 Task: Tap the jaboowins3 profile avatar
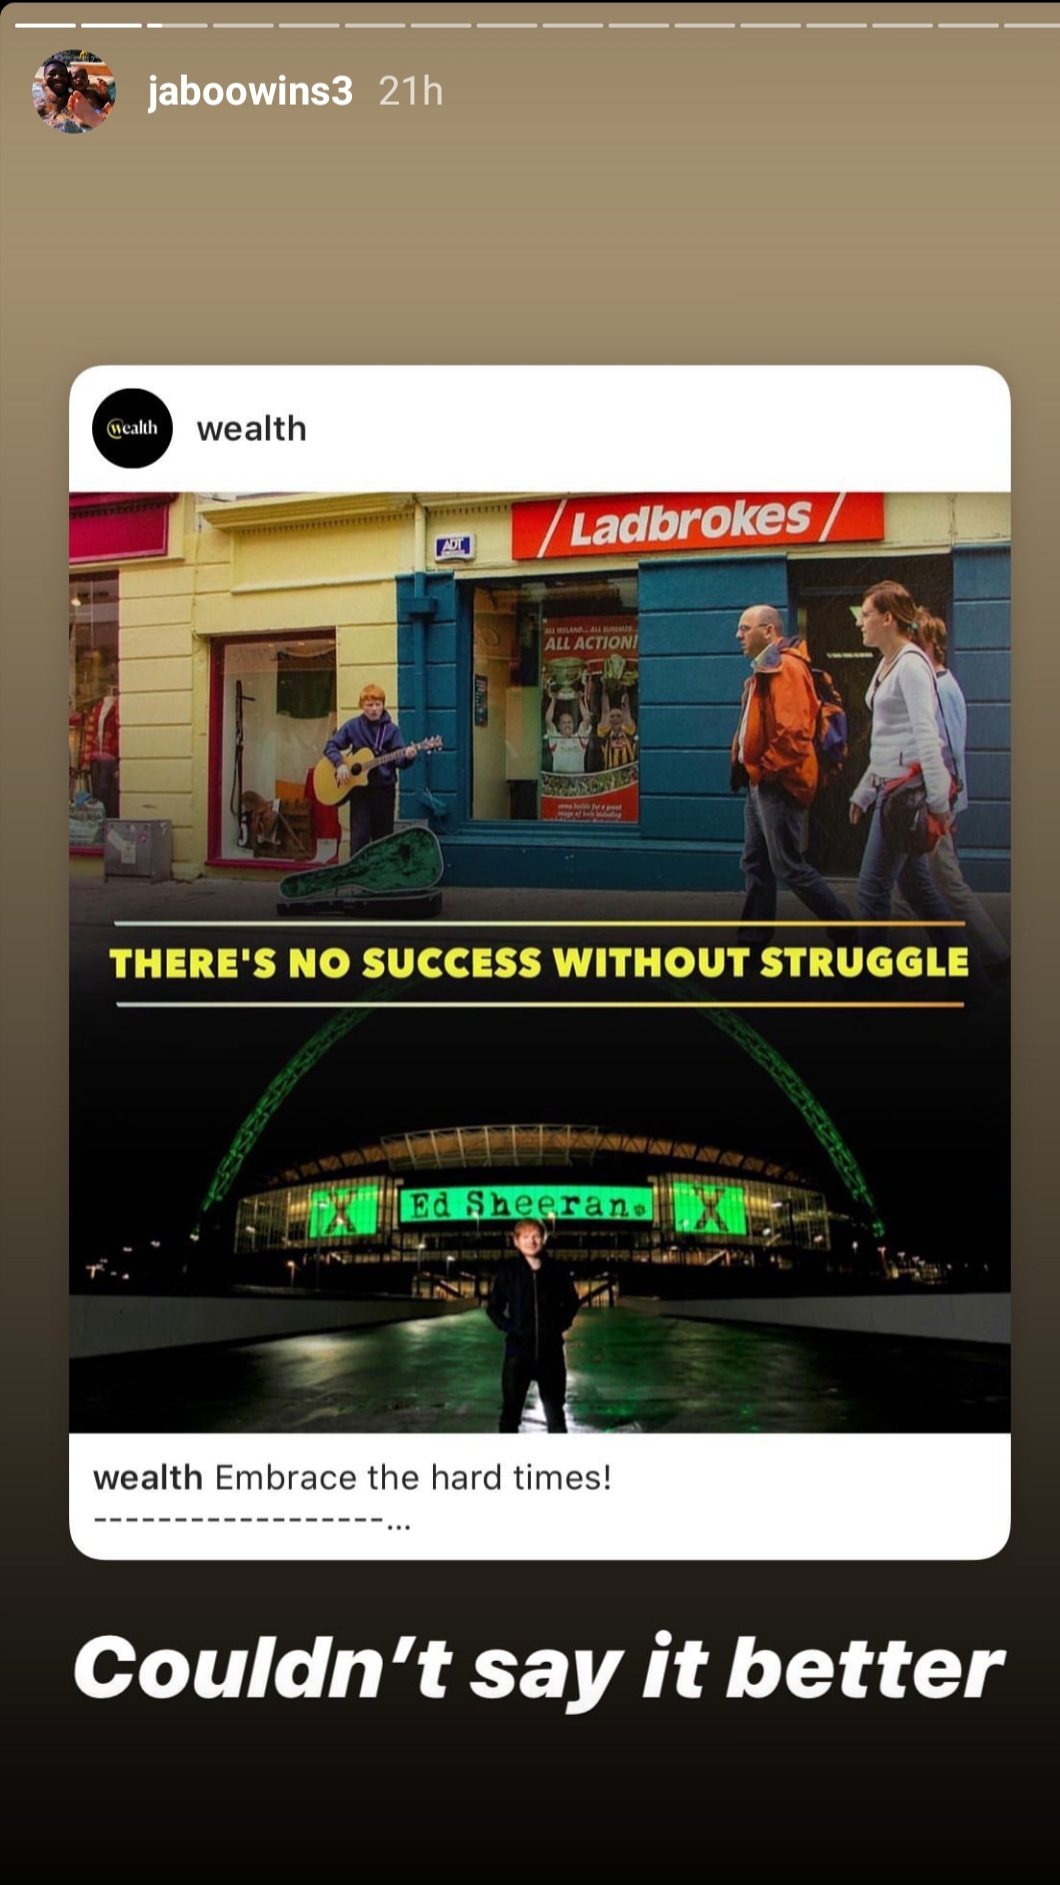(74, 92)
